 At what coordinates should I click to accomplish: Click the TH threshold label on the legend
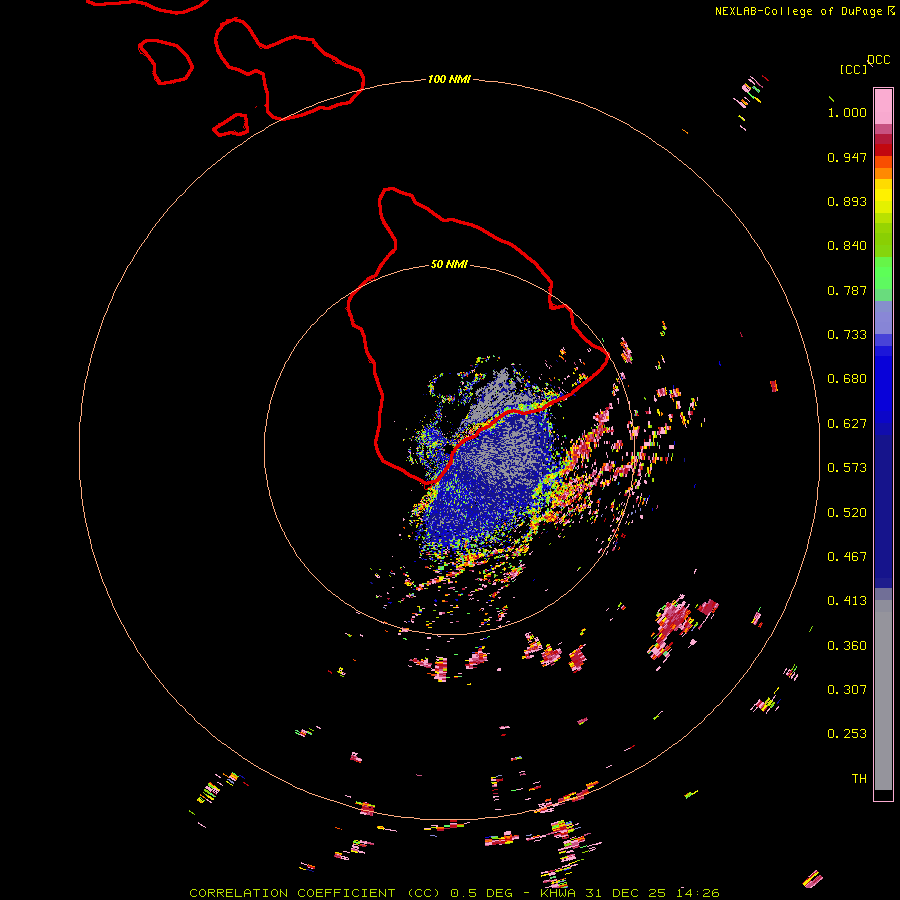point(859,779)
